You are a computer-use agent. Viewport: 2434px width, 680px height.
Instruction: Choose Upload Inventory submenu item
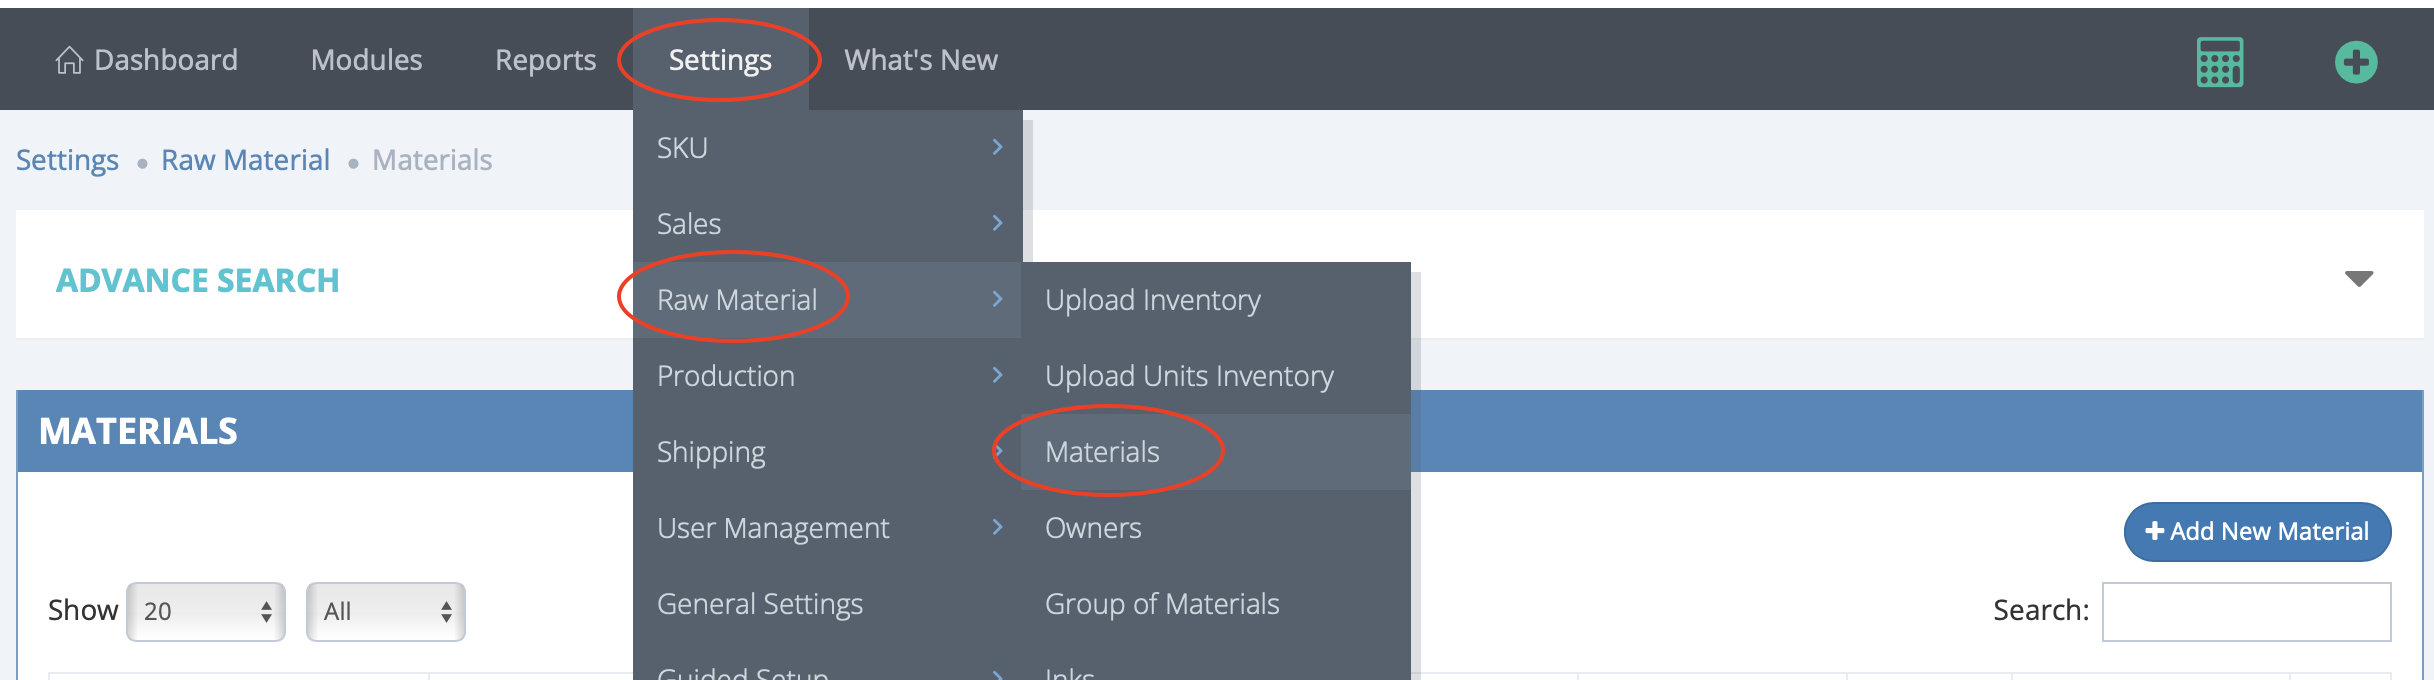point(1152,300)
